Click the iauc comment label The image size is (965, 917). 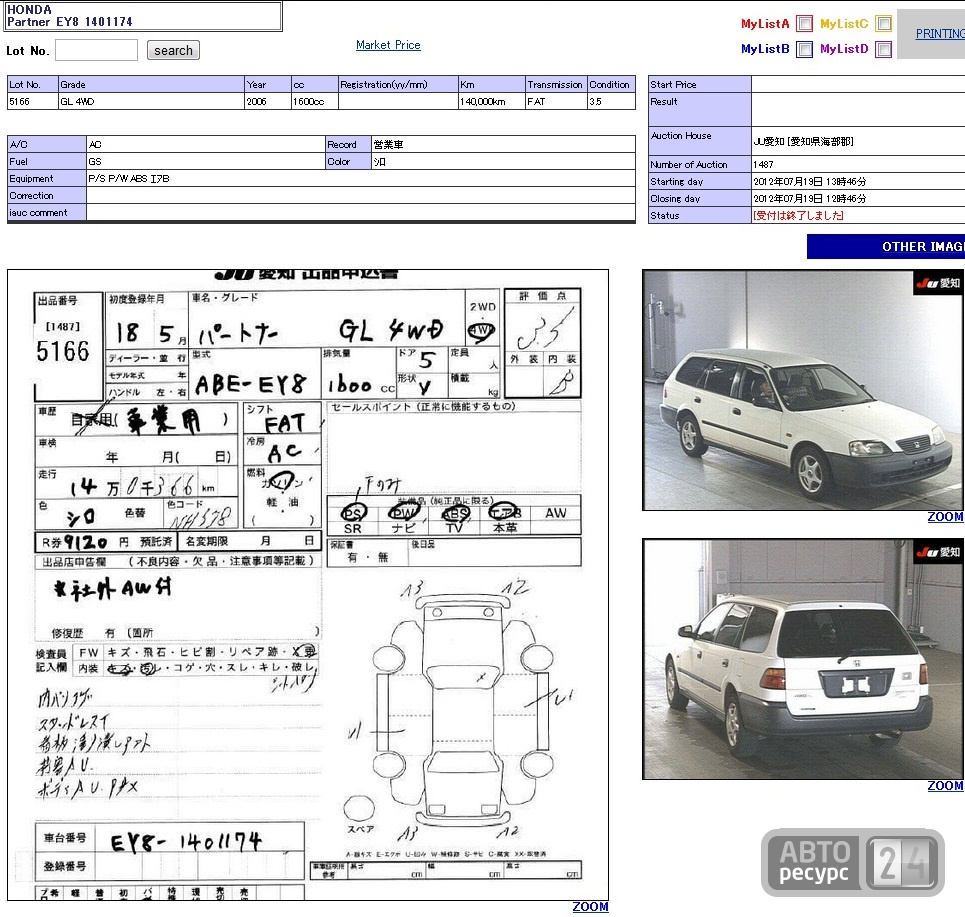pos(47,212)
